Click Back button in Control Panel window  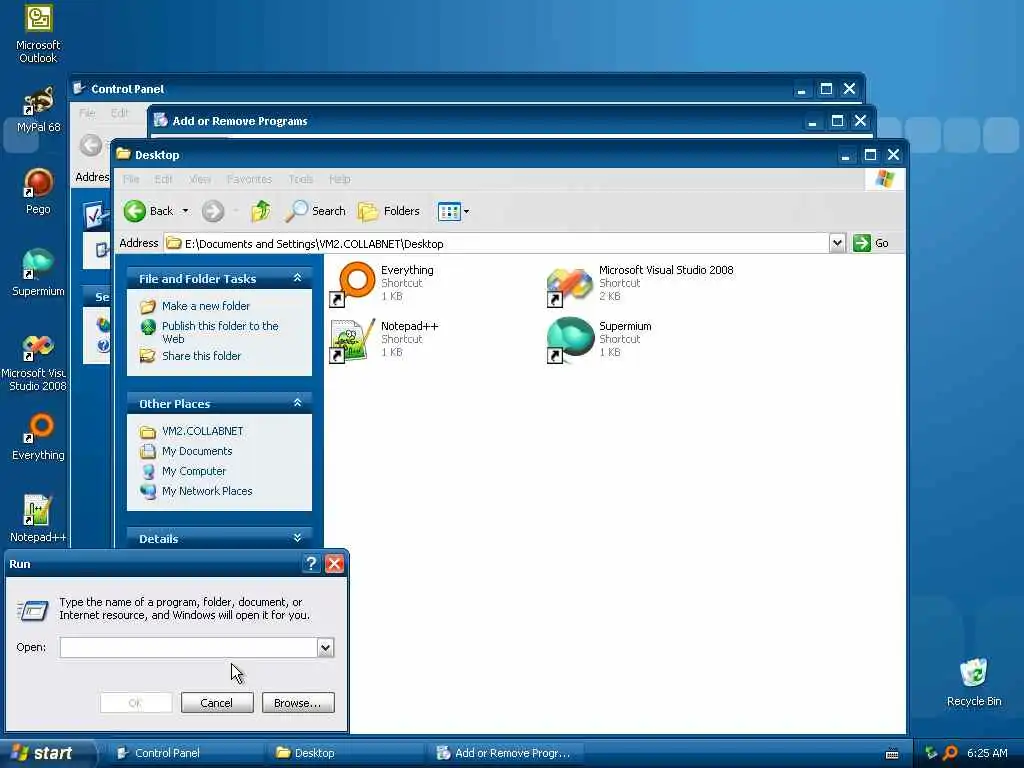(91, 145)
